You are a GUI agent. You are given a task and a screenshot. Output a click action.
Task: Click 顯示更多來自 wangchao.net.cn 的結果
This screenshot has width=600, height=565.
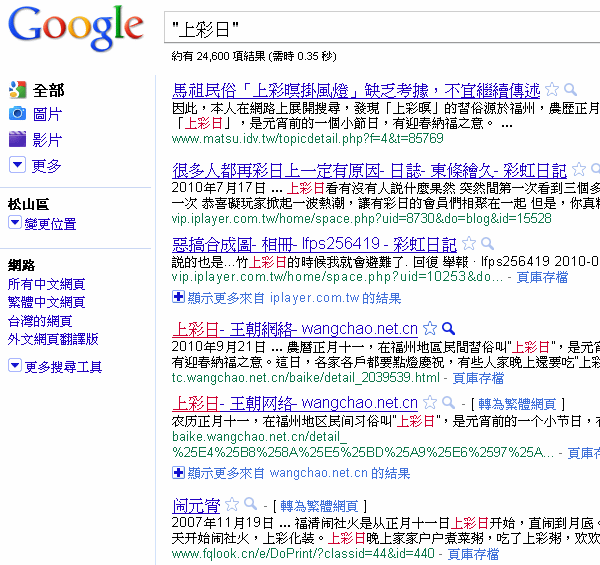(x=299, y=473)
